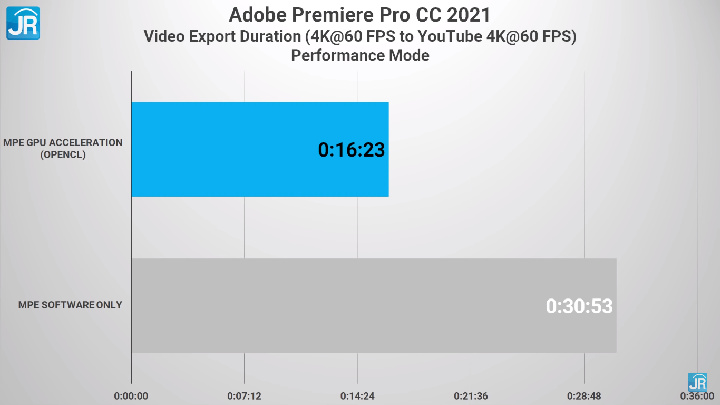Click the JR logo in top-left corner
This screenshot has height=405, width=720.
pyautogui.click(x=22, y=22)
